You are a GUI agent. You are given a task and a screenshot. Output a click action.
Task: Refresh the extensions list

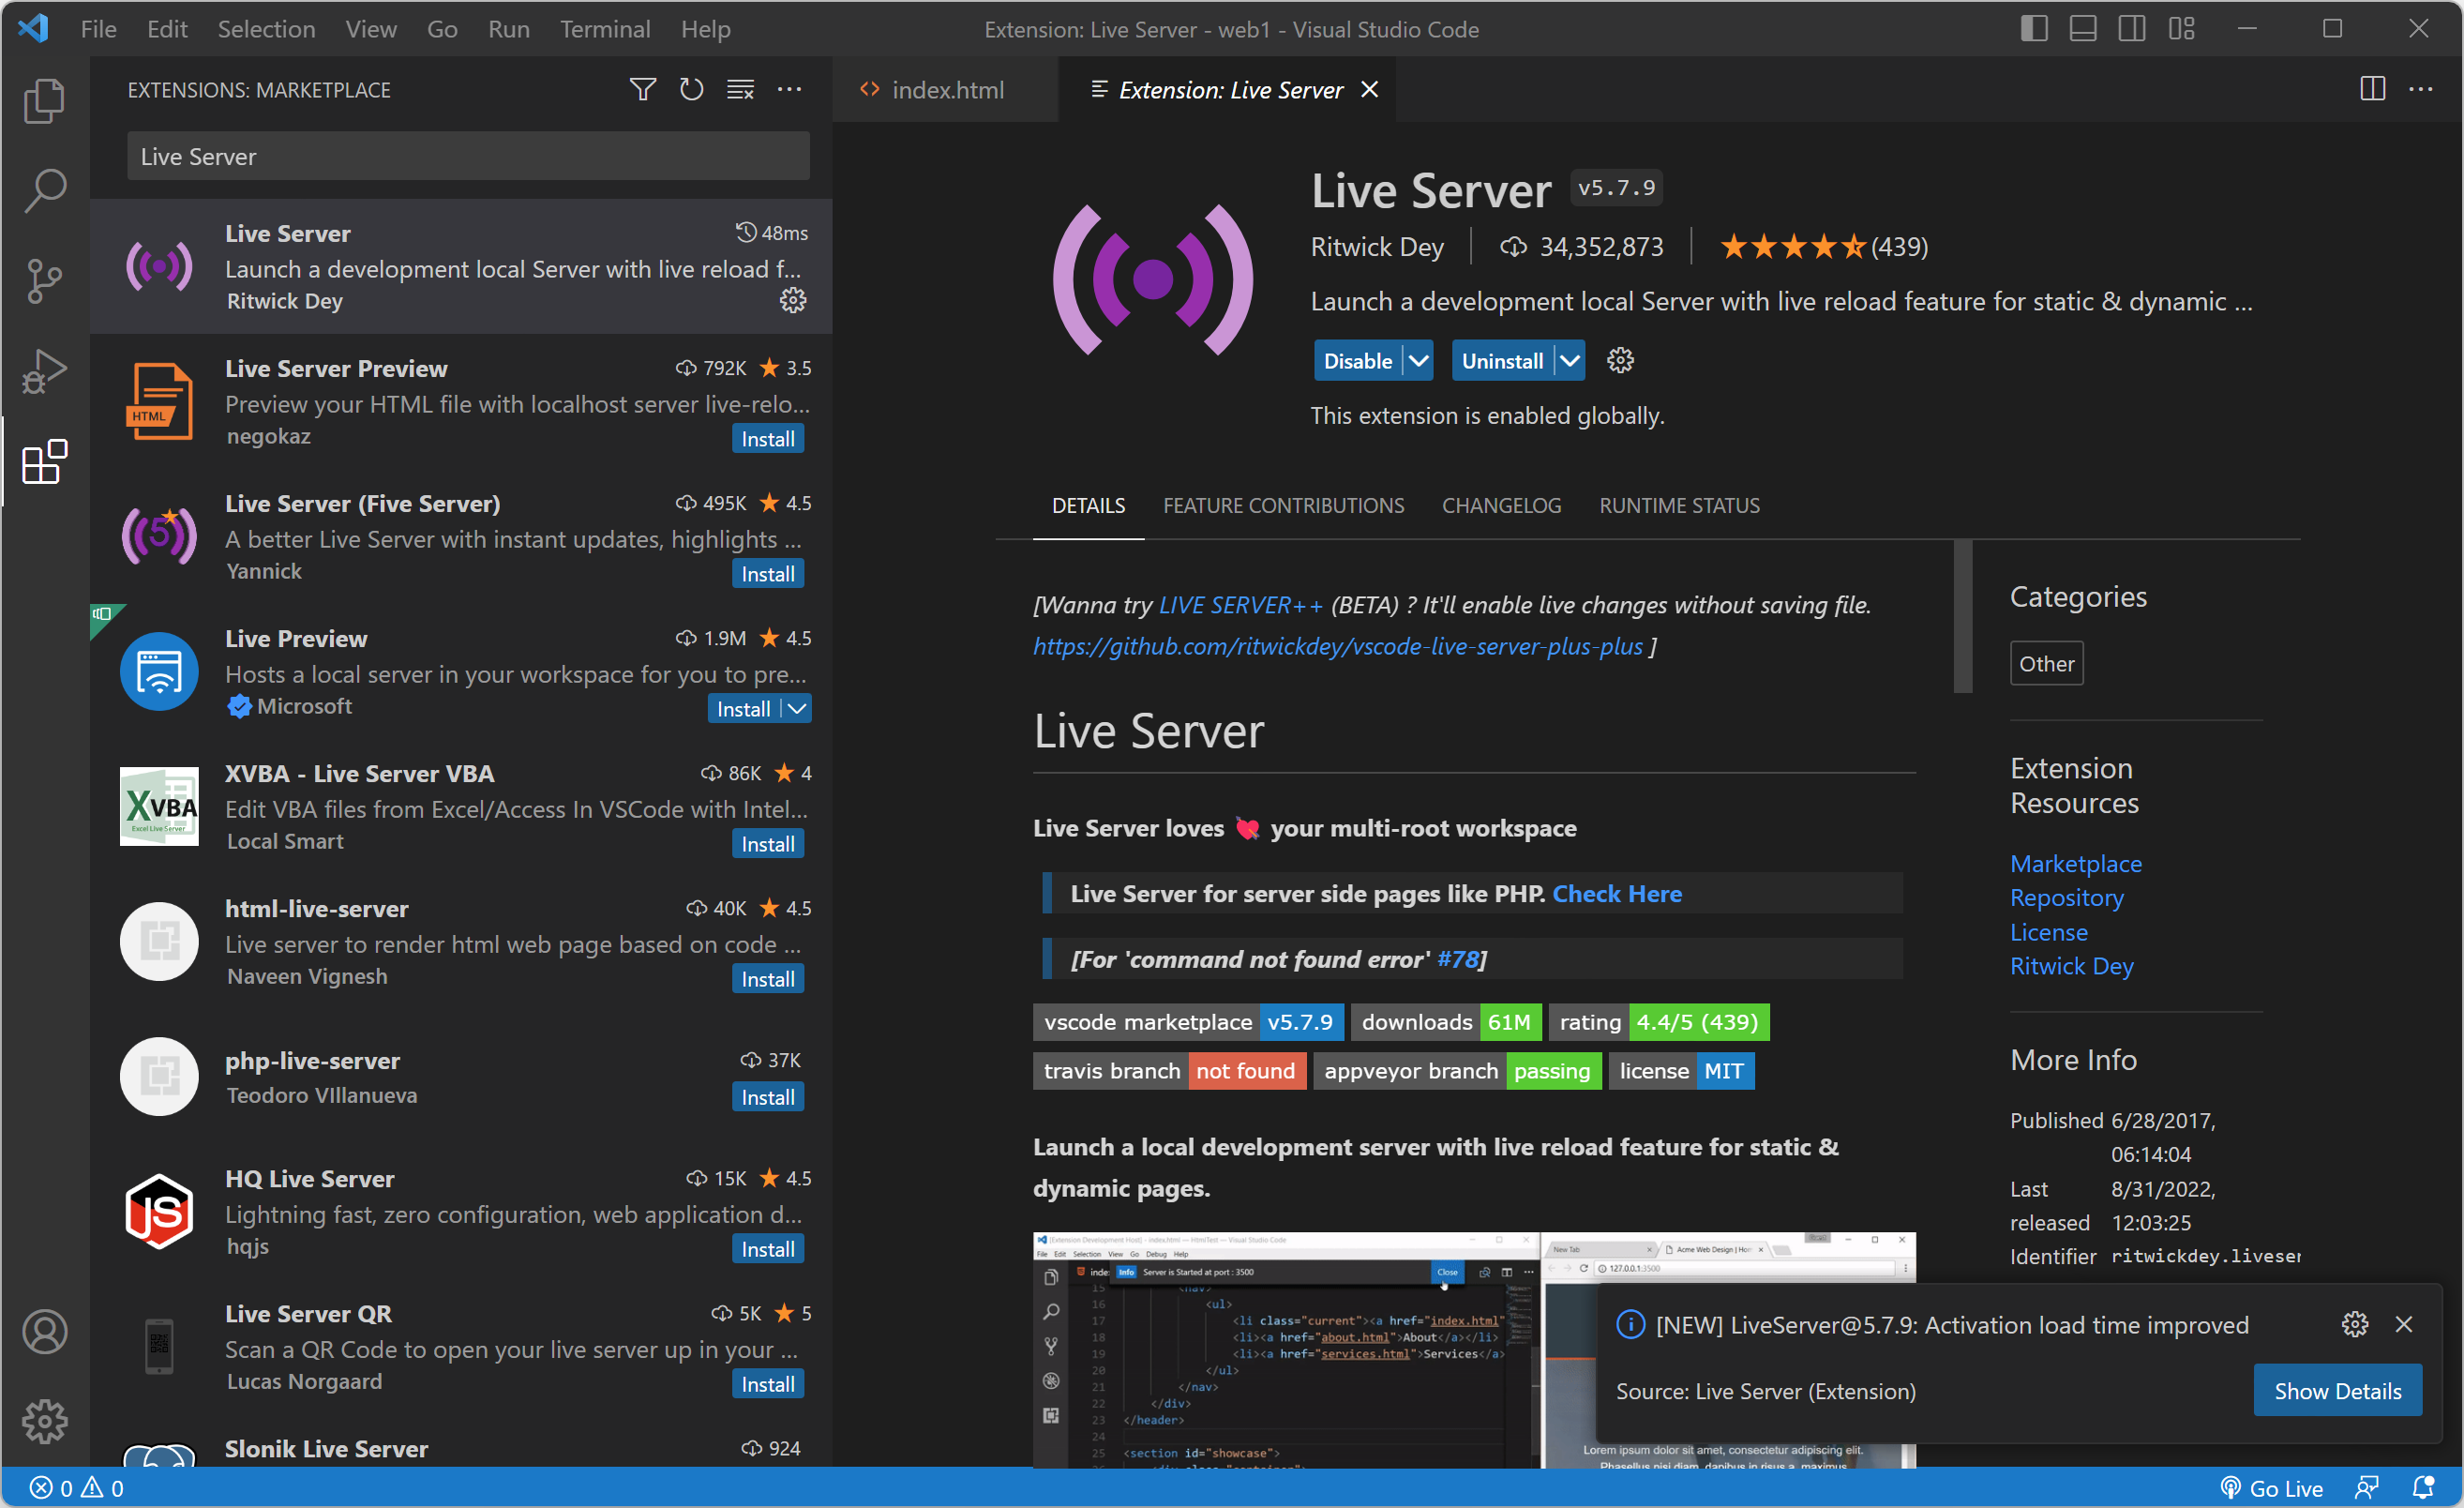pyautogui.click(x=691, y=90)
